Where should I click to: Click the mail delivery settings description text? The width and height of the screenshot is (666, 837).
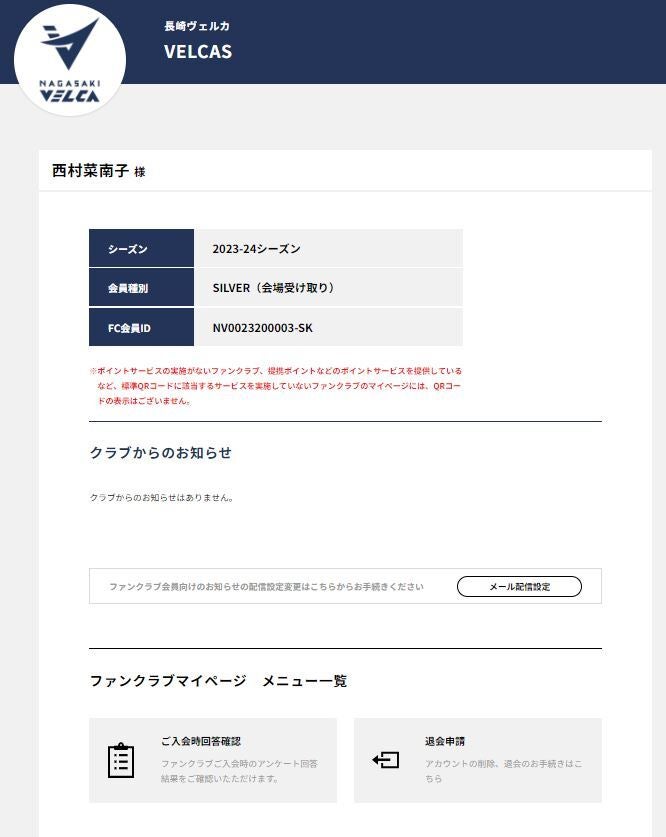266,587
